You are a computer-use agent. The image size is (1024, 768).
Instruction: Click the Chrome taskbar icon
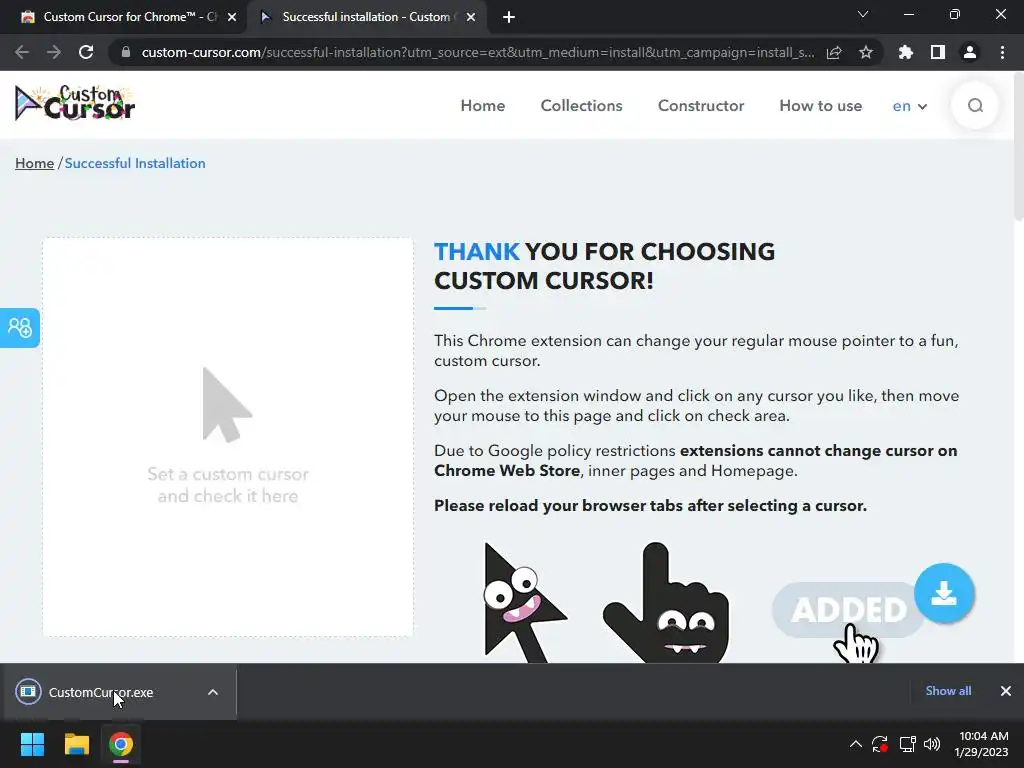pos(121,744)
